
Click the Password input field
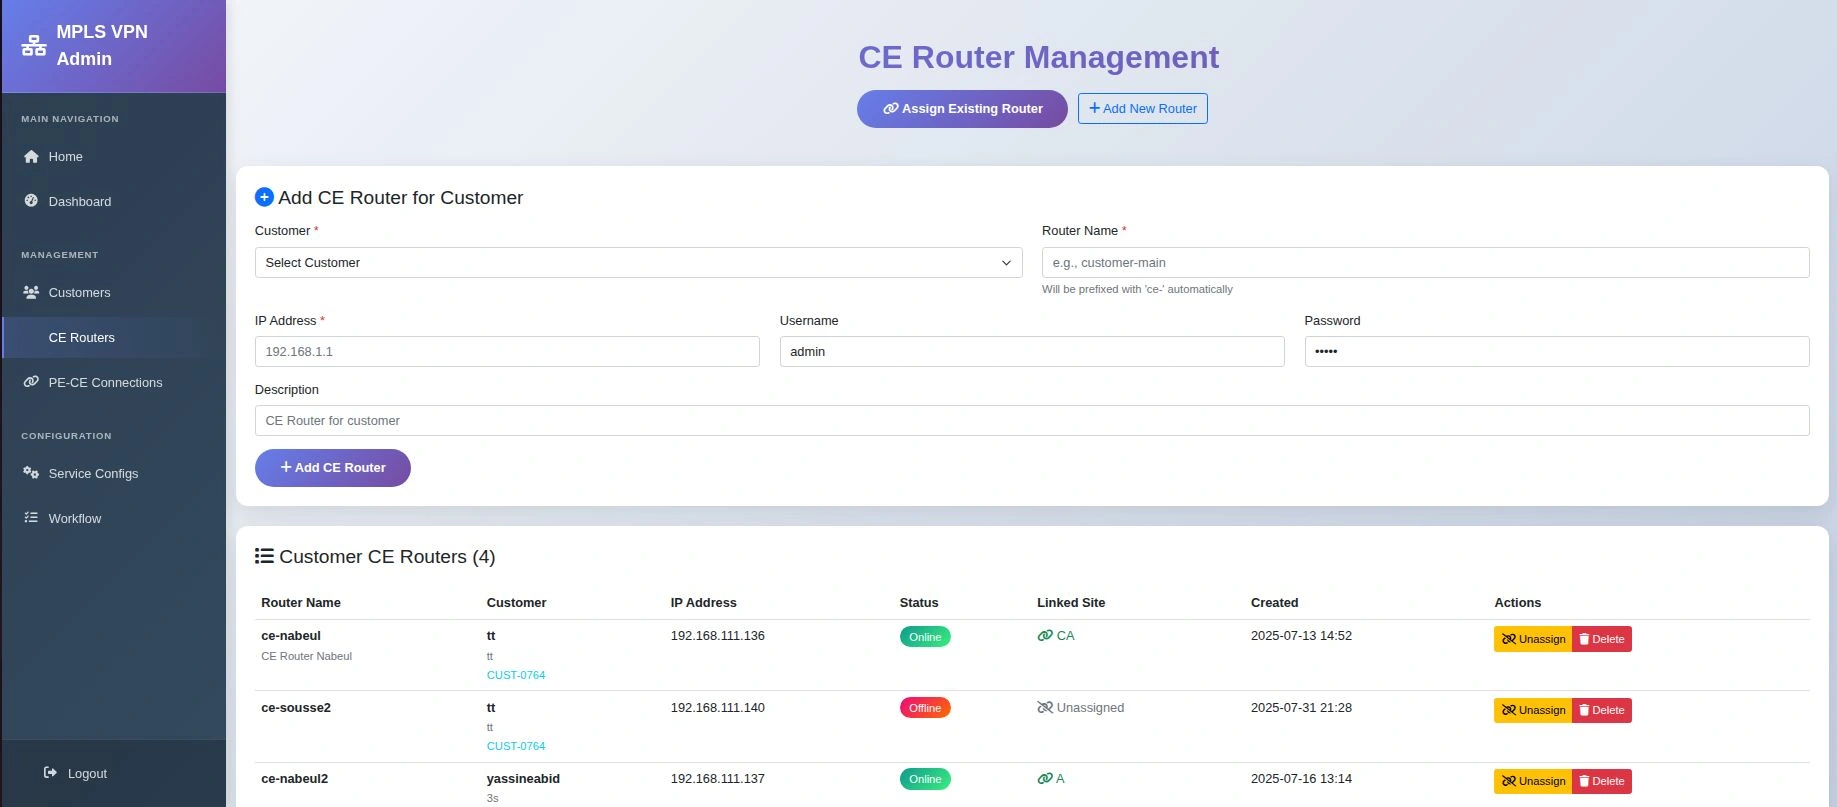click(x=1557, y=351)
